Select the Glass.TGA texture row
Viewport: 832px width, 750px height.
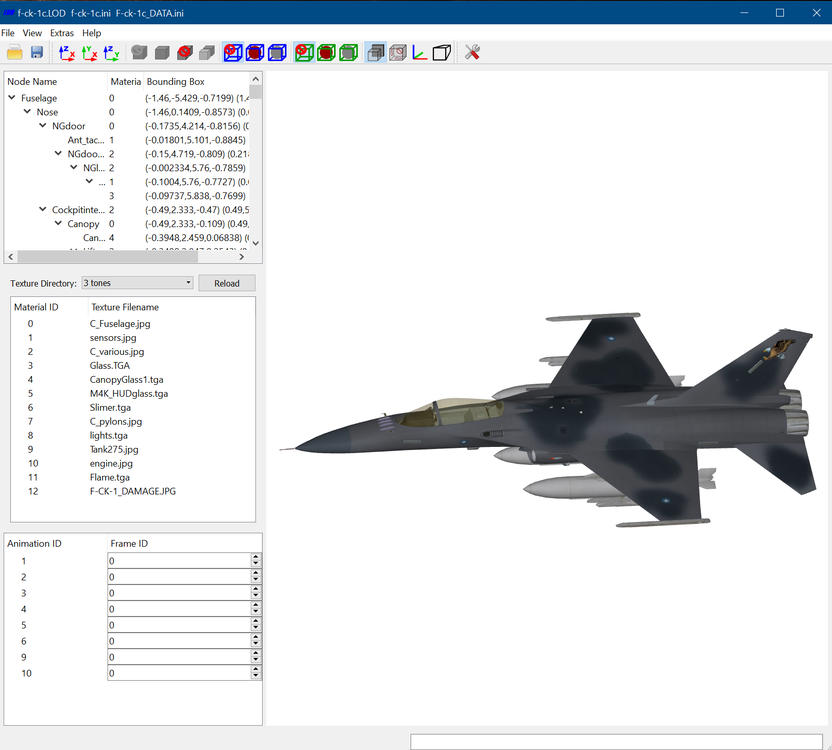click(x=133, y=366)
